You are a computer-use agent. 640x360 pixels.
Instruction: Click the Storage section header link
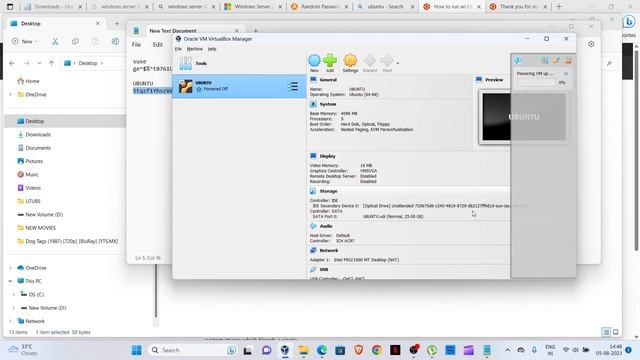point(328,191)
